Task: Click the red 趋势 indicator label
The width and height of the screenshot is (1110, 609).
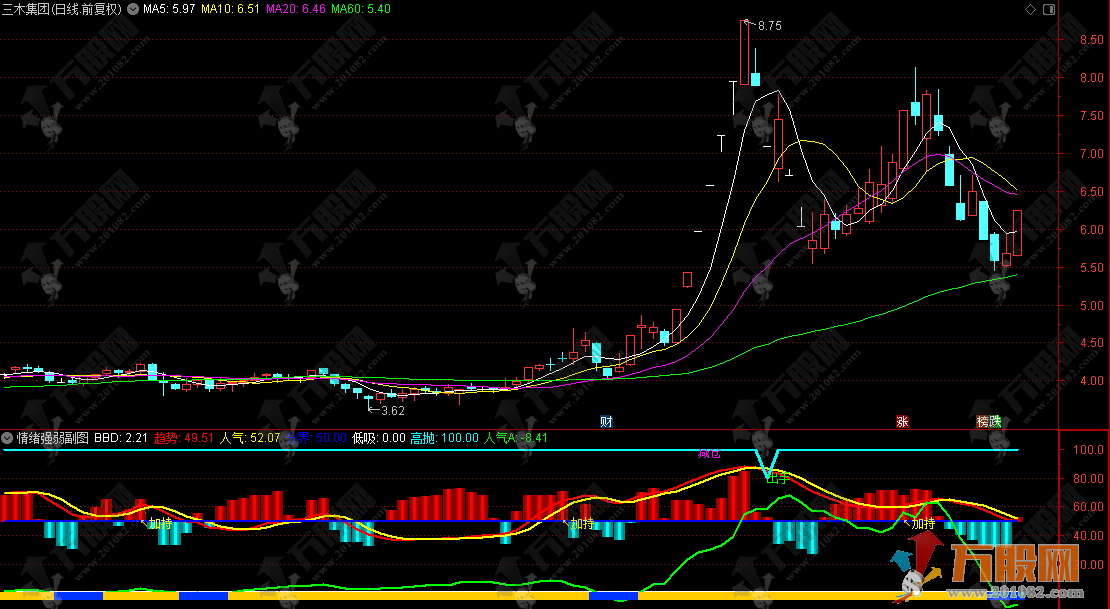Action: click(x=184, y=438)
